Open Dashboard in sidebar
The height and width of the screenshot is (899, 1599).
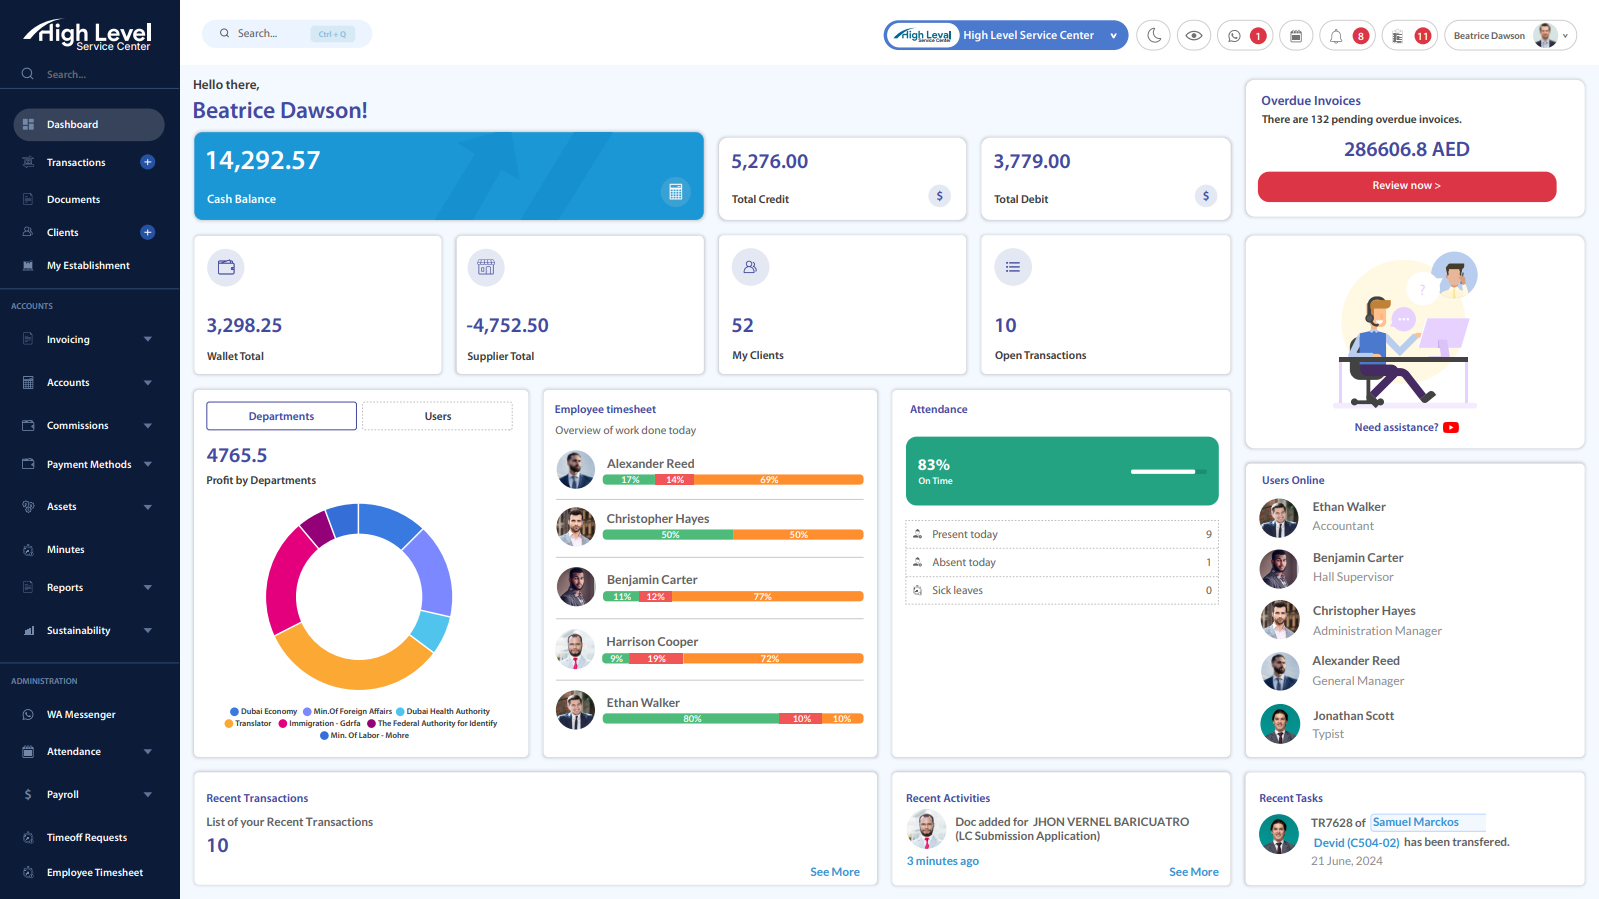89,125
